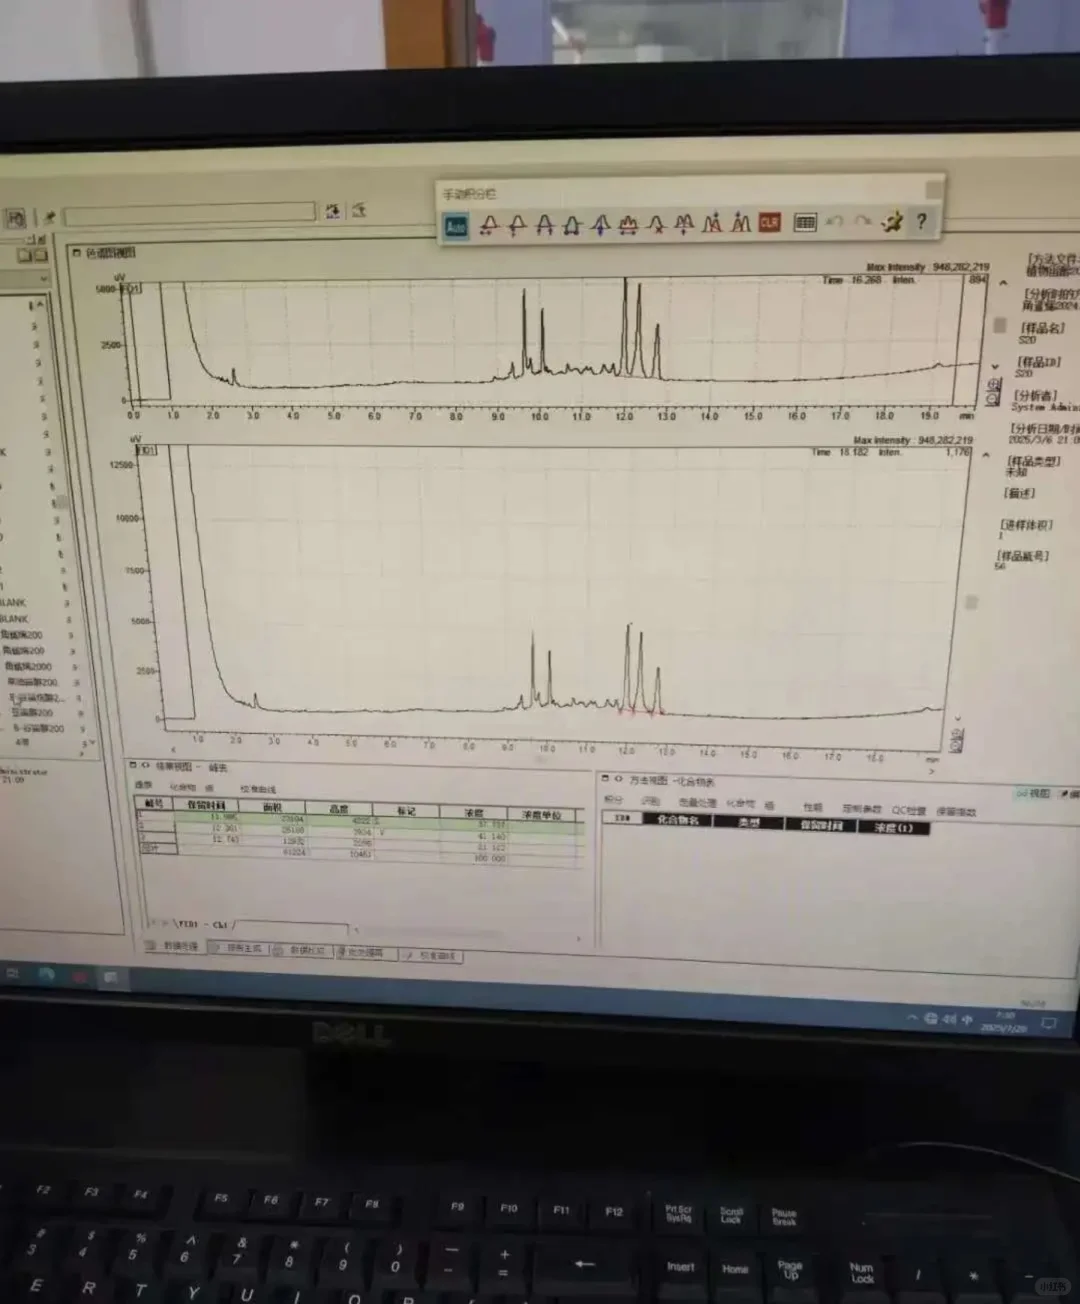This screenshot has height=1304, width=1080.
Task: Click the 面积 column header in peak table
Action: pos(272,807)
